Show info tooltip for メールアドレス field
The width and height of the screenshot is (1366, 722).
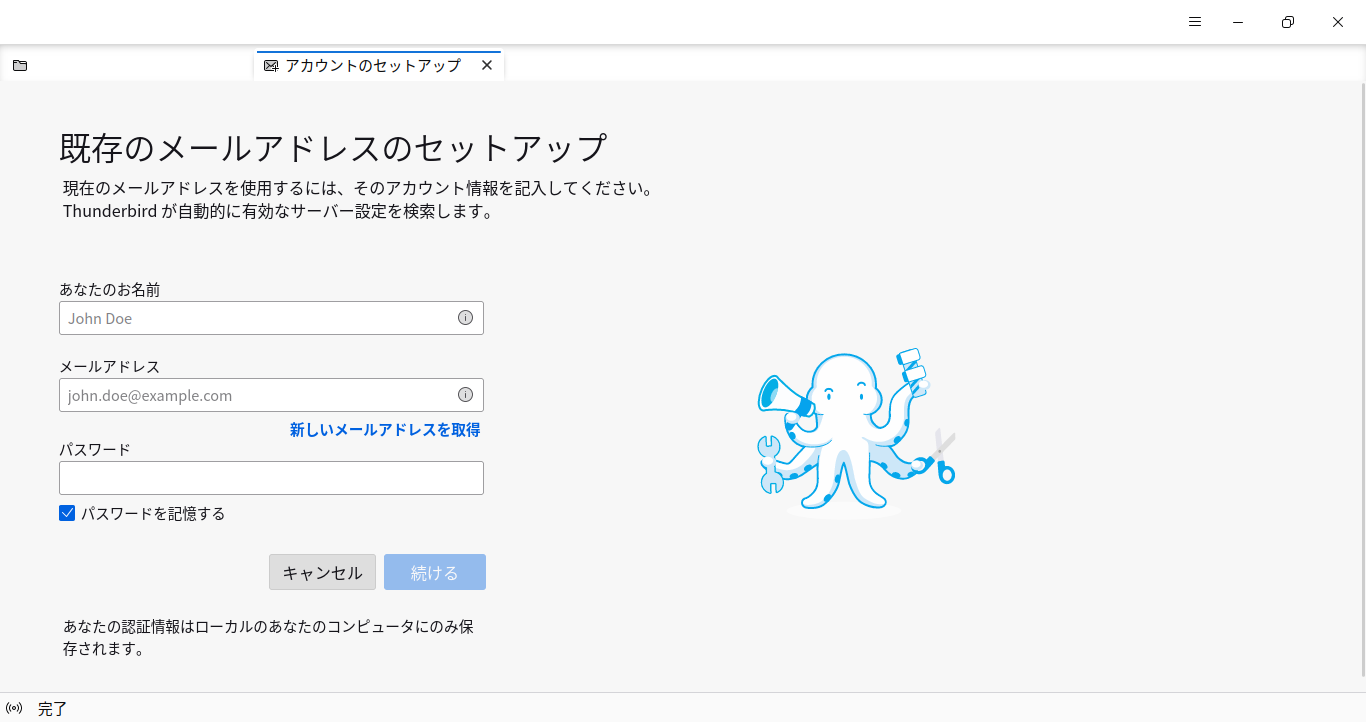click(x=465, y=395)
